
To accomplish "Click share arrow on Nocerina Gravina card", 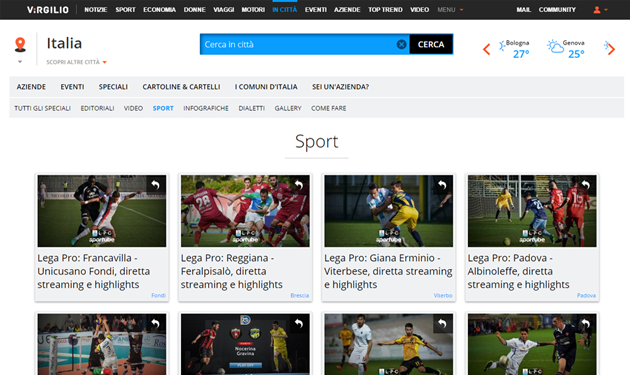I will pos(299,324).
